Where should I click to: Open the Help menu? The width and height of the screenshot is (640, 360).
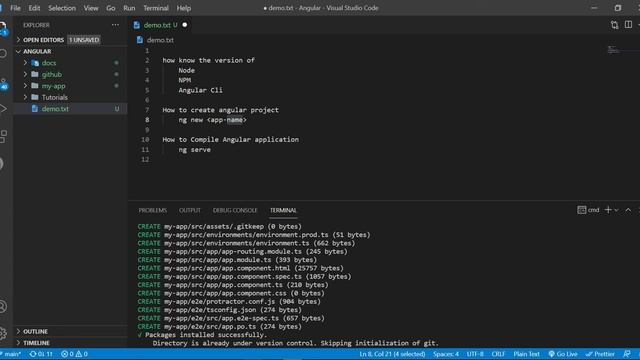184,8
